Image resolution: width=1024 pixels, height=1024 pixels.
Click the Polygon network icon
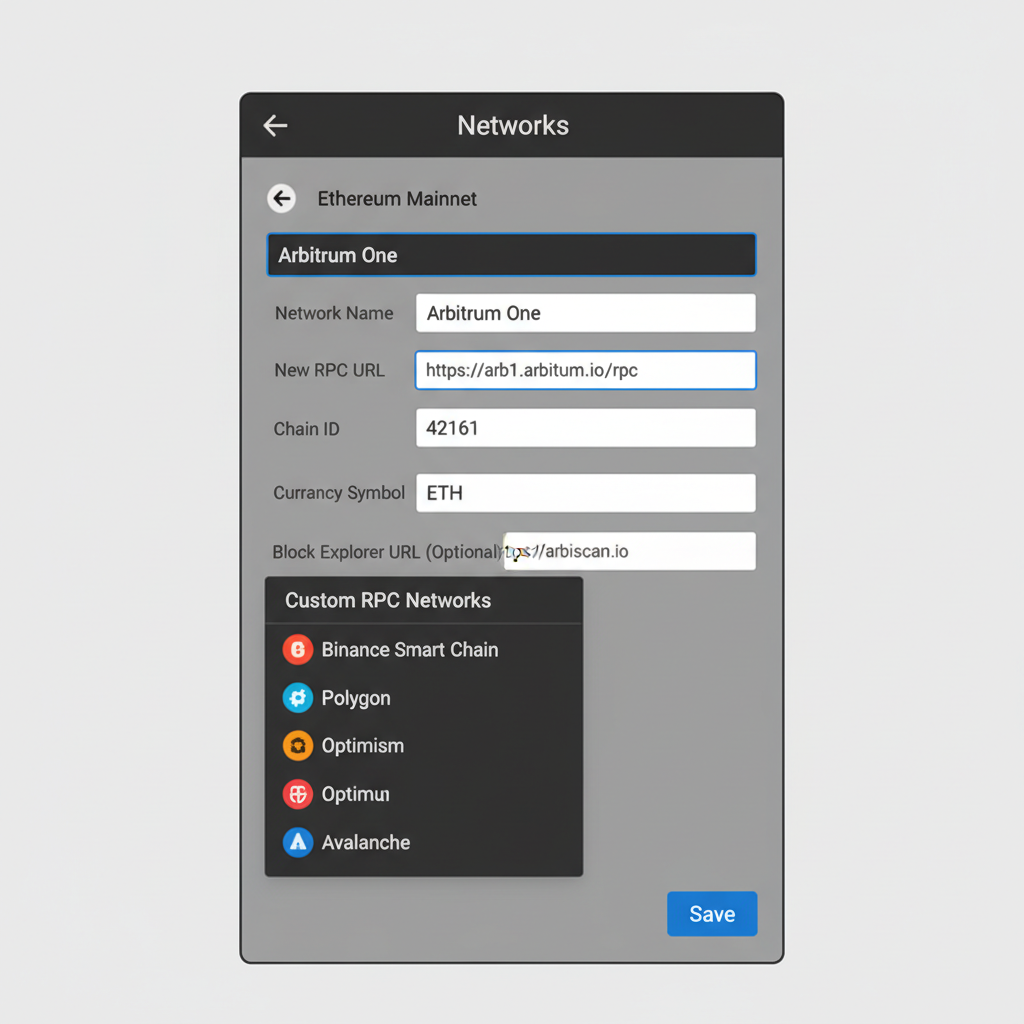pos(297,697)
